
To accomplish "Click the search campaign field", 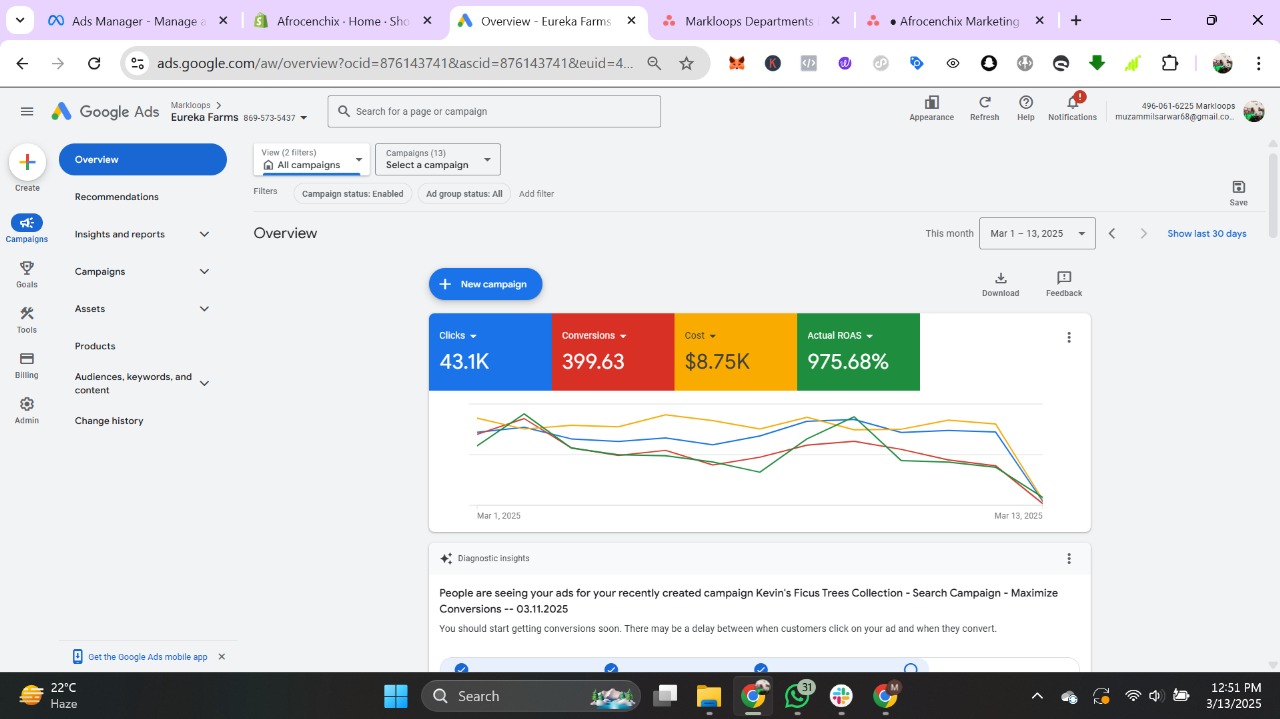I will 494,111.
